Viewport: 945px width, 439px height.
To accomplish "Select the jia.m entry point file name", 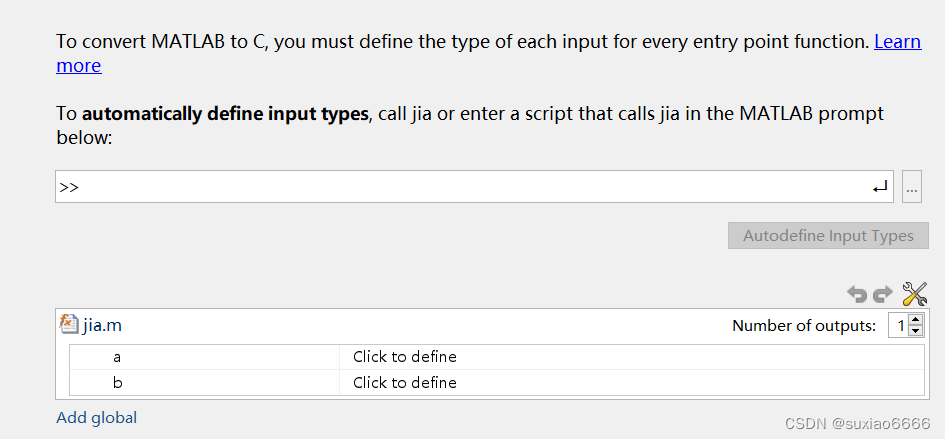I will [x=102, y=325].
